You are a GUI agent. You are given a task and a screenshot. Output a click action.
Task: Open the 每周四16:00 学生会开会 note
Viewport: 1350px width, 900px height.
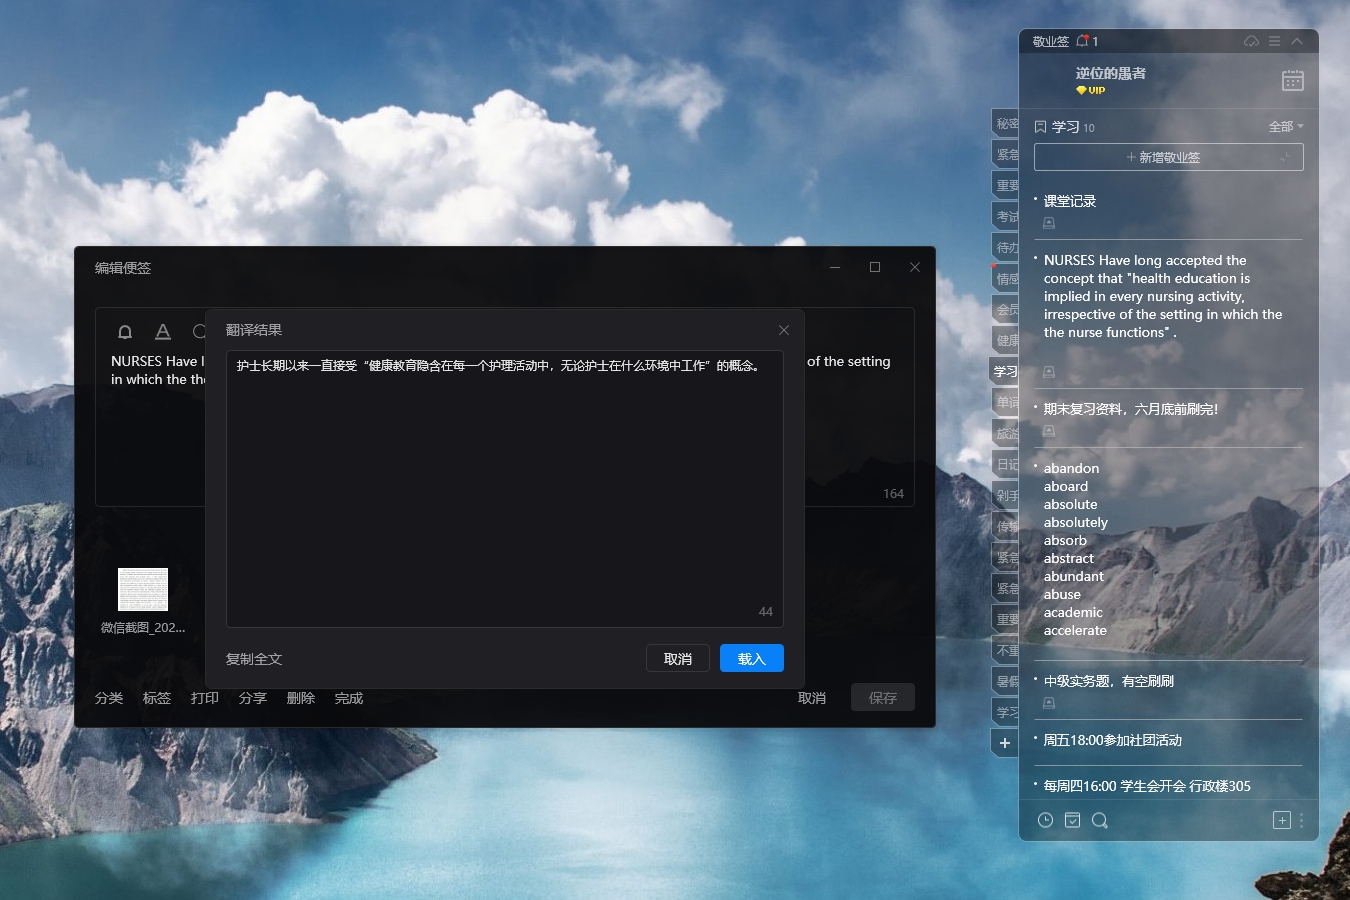tap(1147, 786)
